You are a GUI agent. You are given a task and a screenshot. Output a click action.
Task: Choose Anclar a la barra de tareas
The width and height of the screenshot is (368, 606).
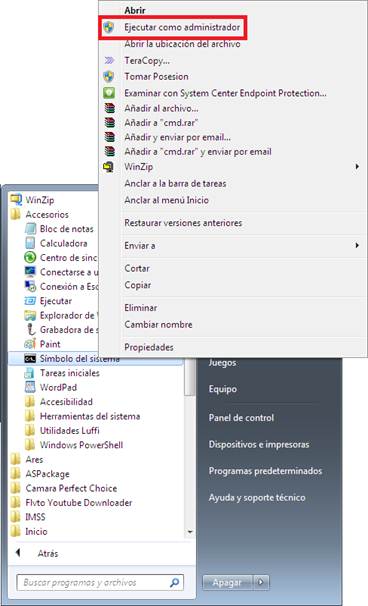coord(175,184)
